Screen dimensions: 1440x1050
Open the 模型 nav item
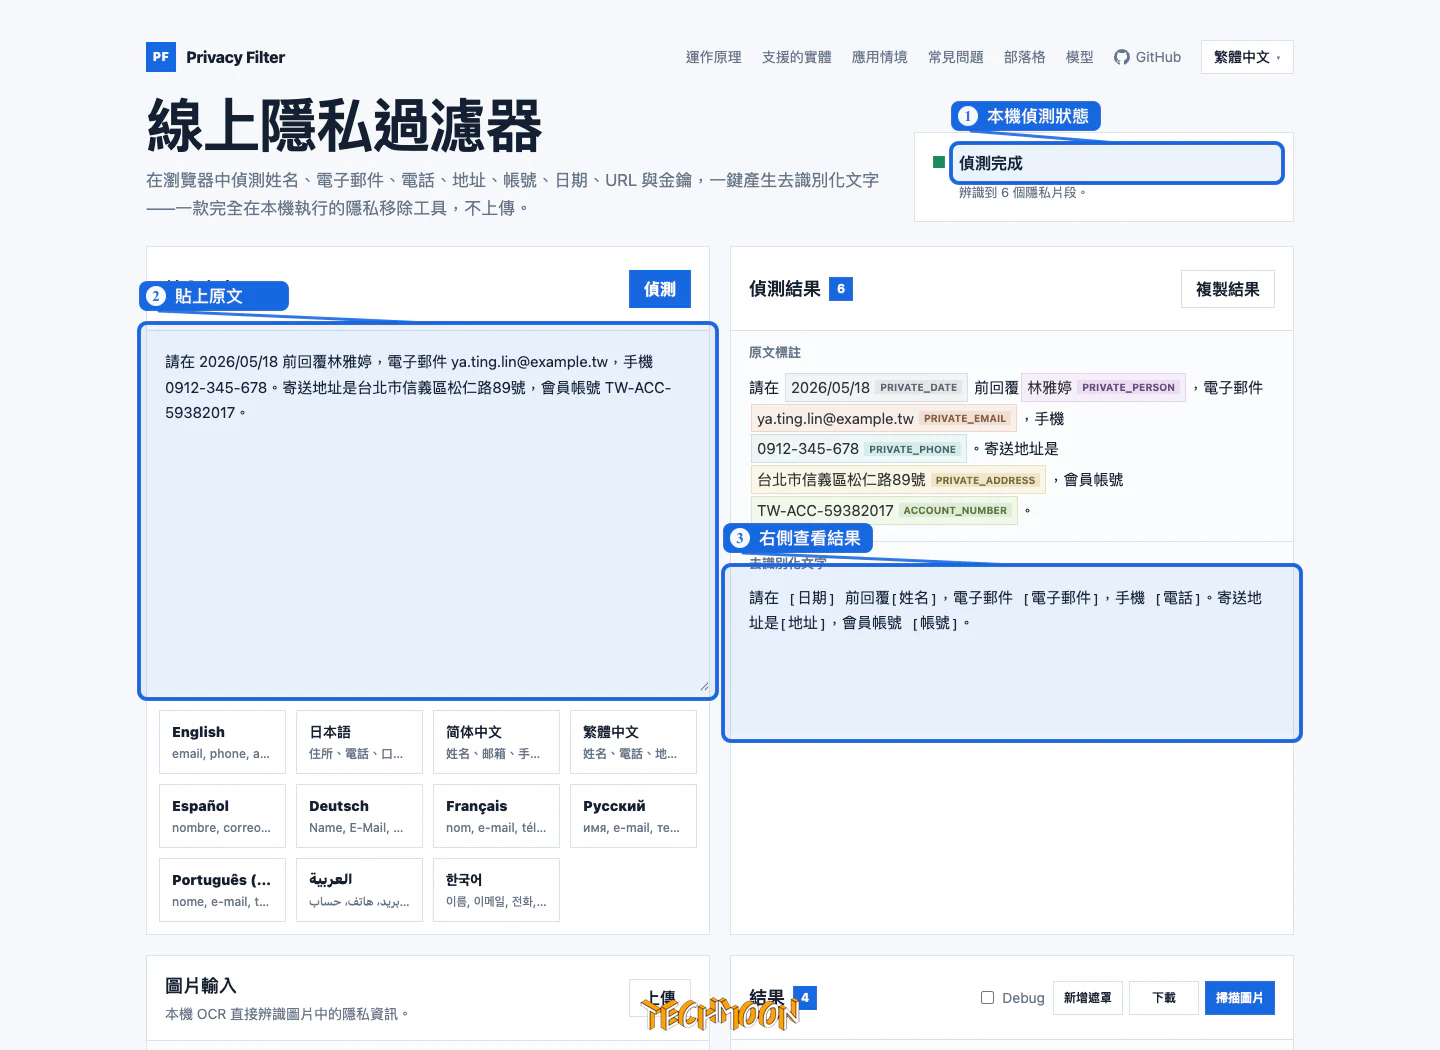[1080, 57]
